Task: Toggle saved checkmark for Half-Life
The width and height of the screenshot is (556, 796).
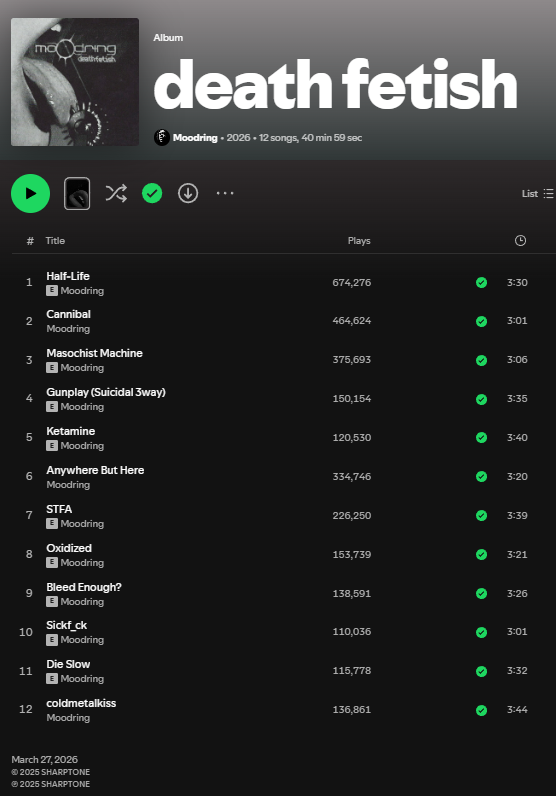Action: (481, 282)
